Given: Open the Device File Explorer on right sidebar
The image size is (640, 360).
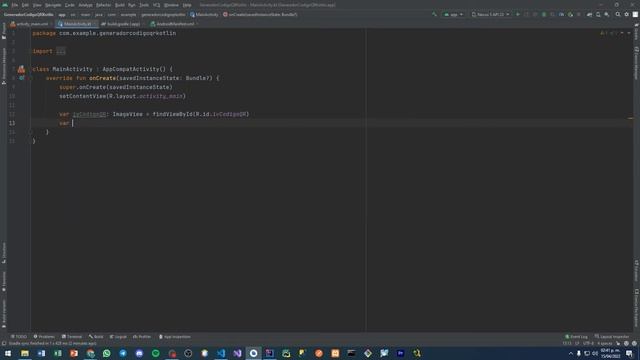Looking at the screenshot, I should [x=636, y=308].
